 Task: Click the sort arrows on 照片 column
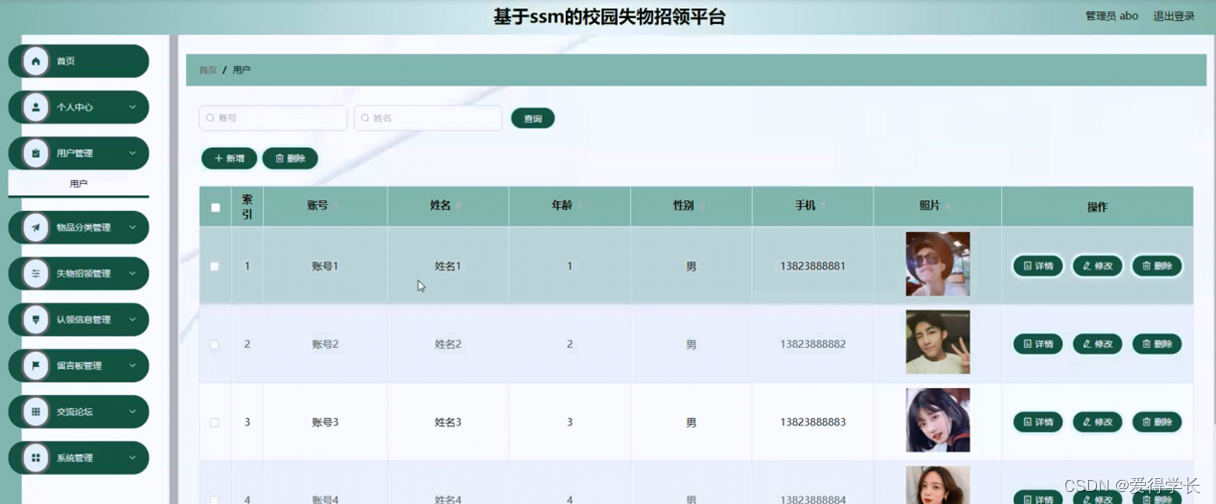pyautogui.click(x=948, y=206)
